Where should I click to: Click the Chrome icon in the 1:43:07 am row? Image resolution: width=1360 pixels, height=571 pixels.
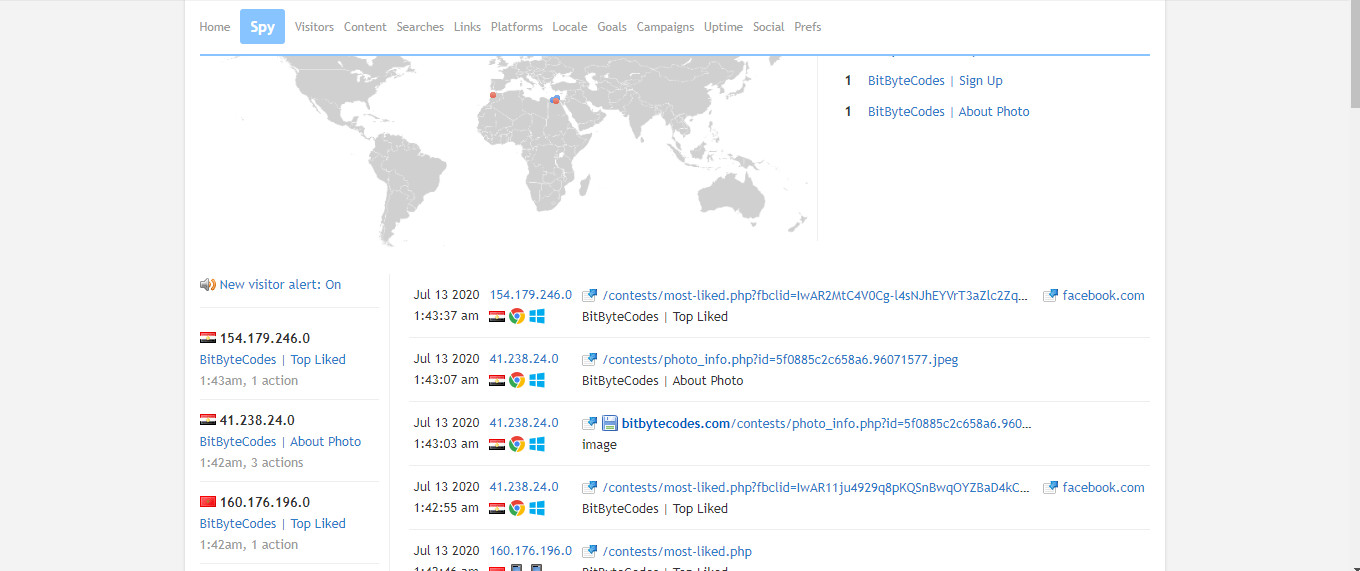[x=517, y=381]
